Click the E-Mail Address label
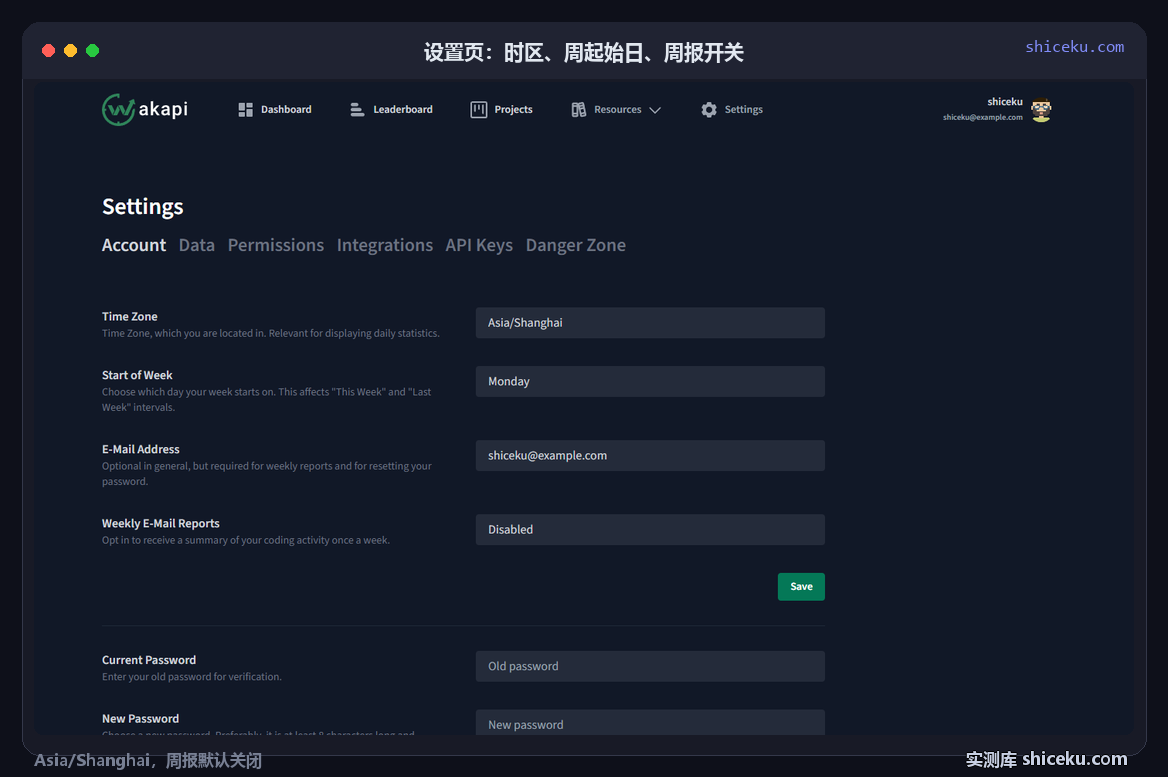Image resolution: width=1168 pixels, height=777 pixels. [x=141, y=449]
